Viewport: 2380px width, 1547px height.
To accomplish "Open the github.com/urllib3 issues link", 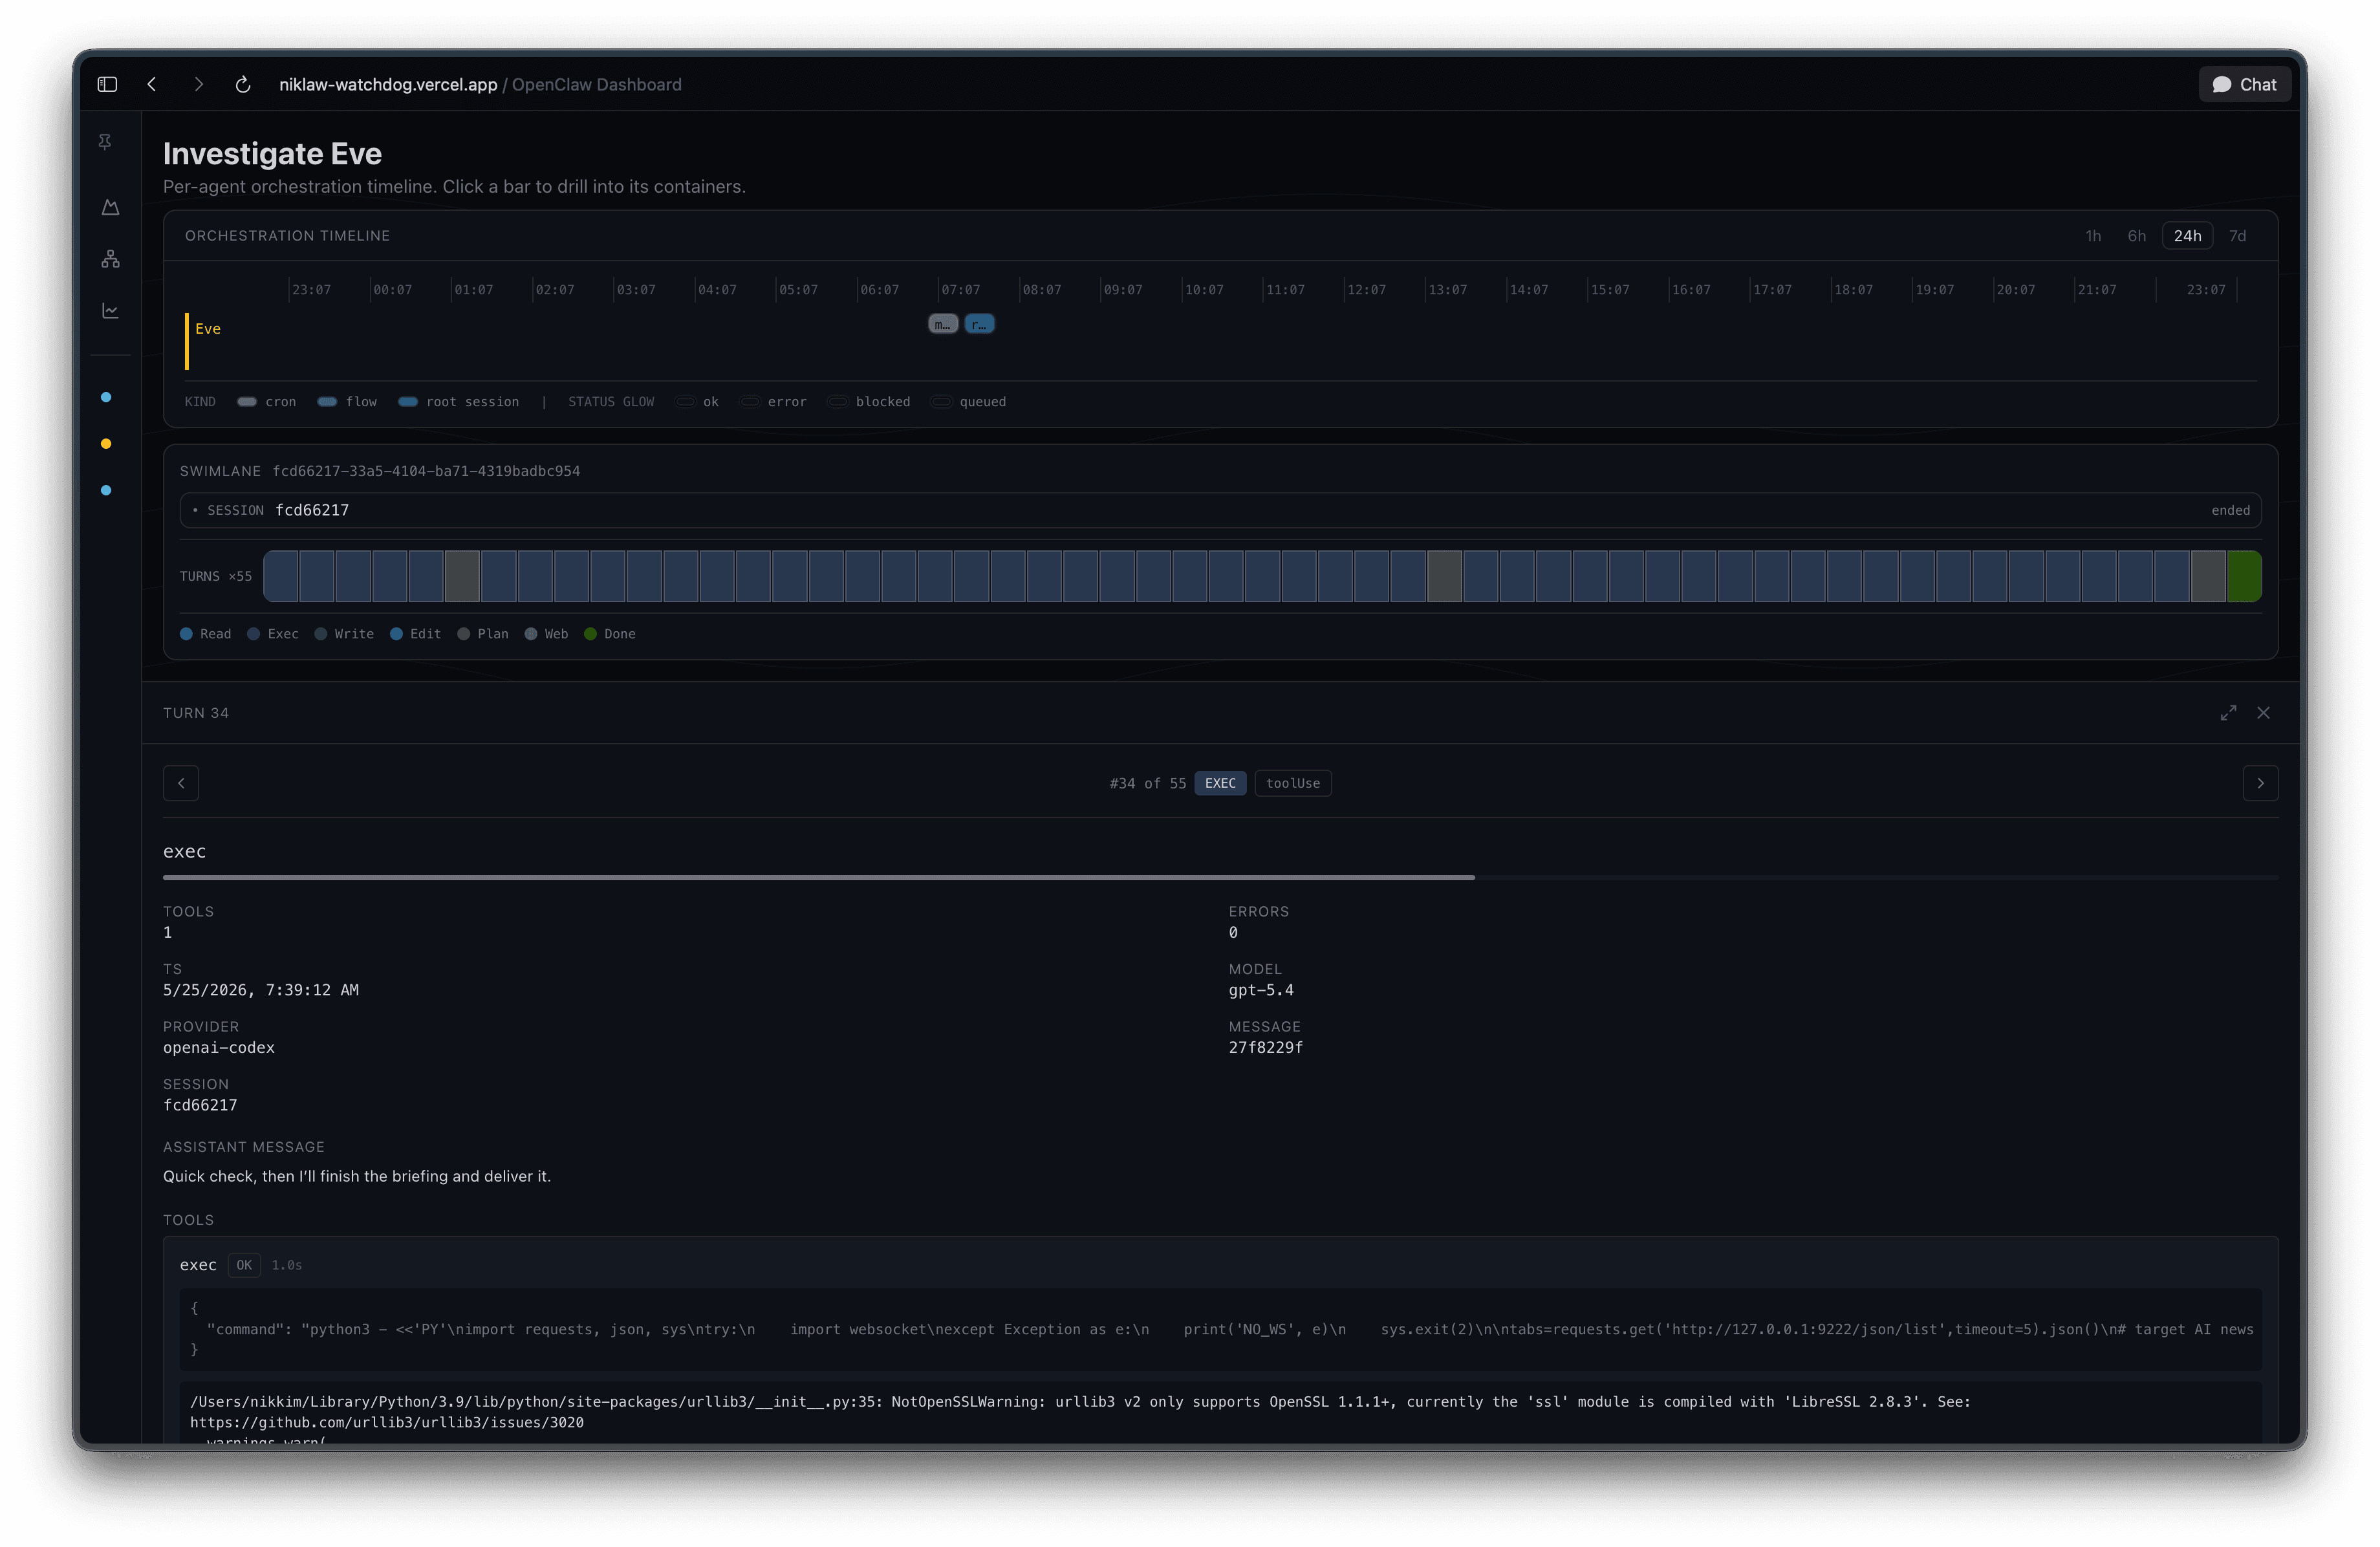I will coord(387,1422).
